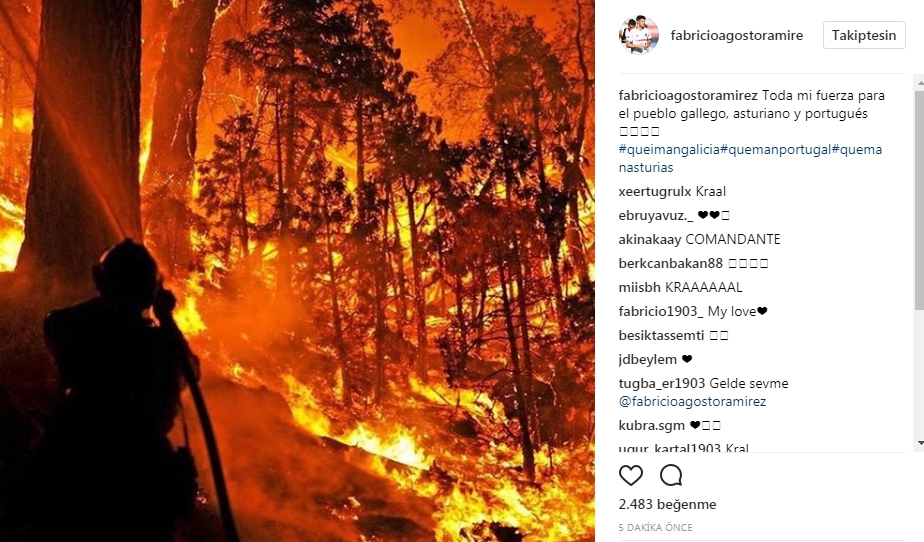Open the fabricioagostoramire profile avatar

[638, 35]
